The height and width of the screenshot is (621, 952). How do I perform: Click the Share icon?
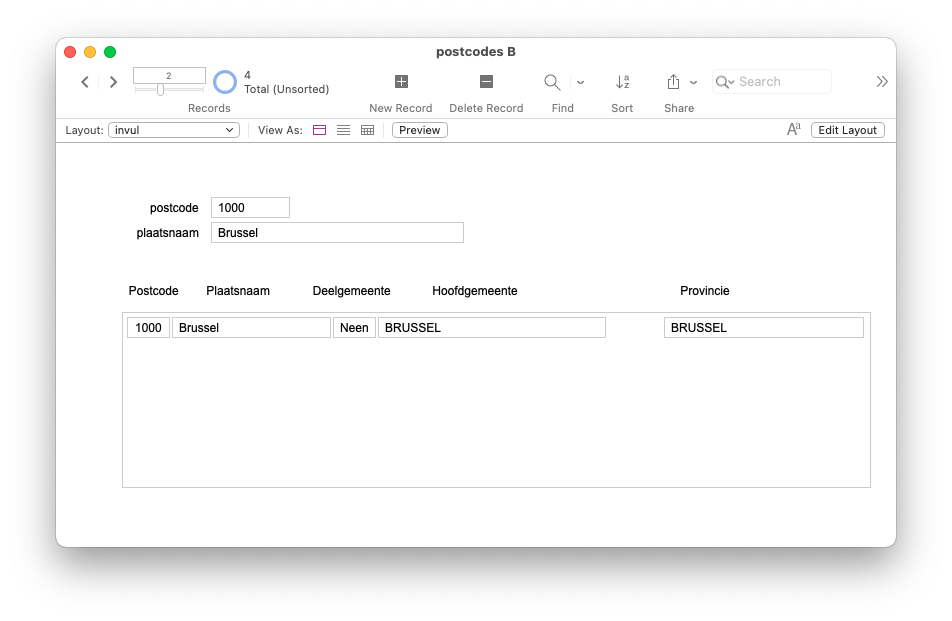673,82
